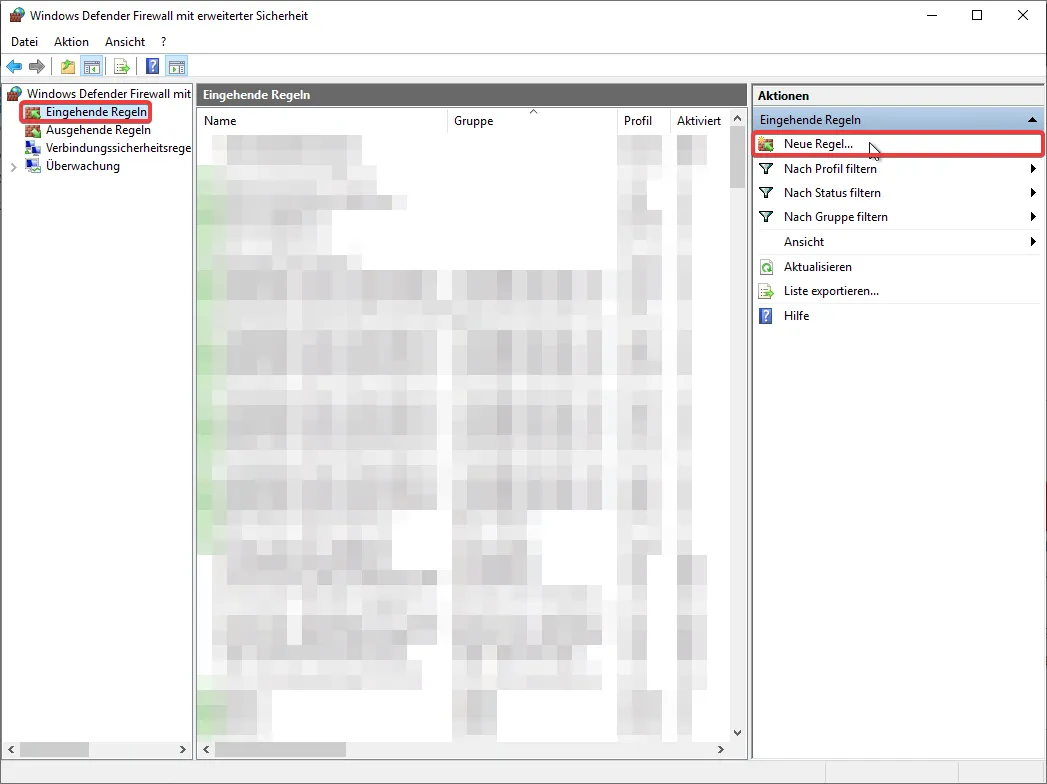Click the Export List toolbar icon
This screenshot has height=784, width=1047.
[122, 66]
